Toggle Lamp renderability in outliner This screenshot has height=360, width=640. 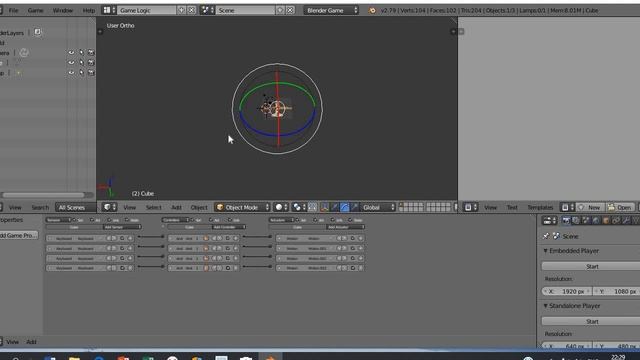91,73
